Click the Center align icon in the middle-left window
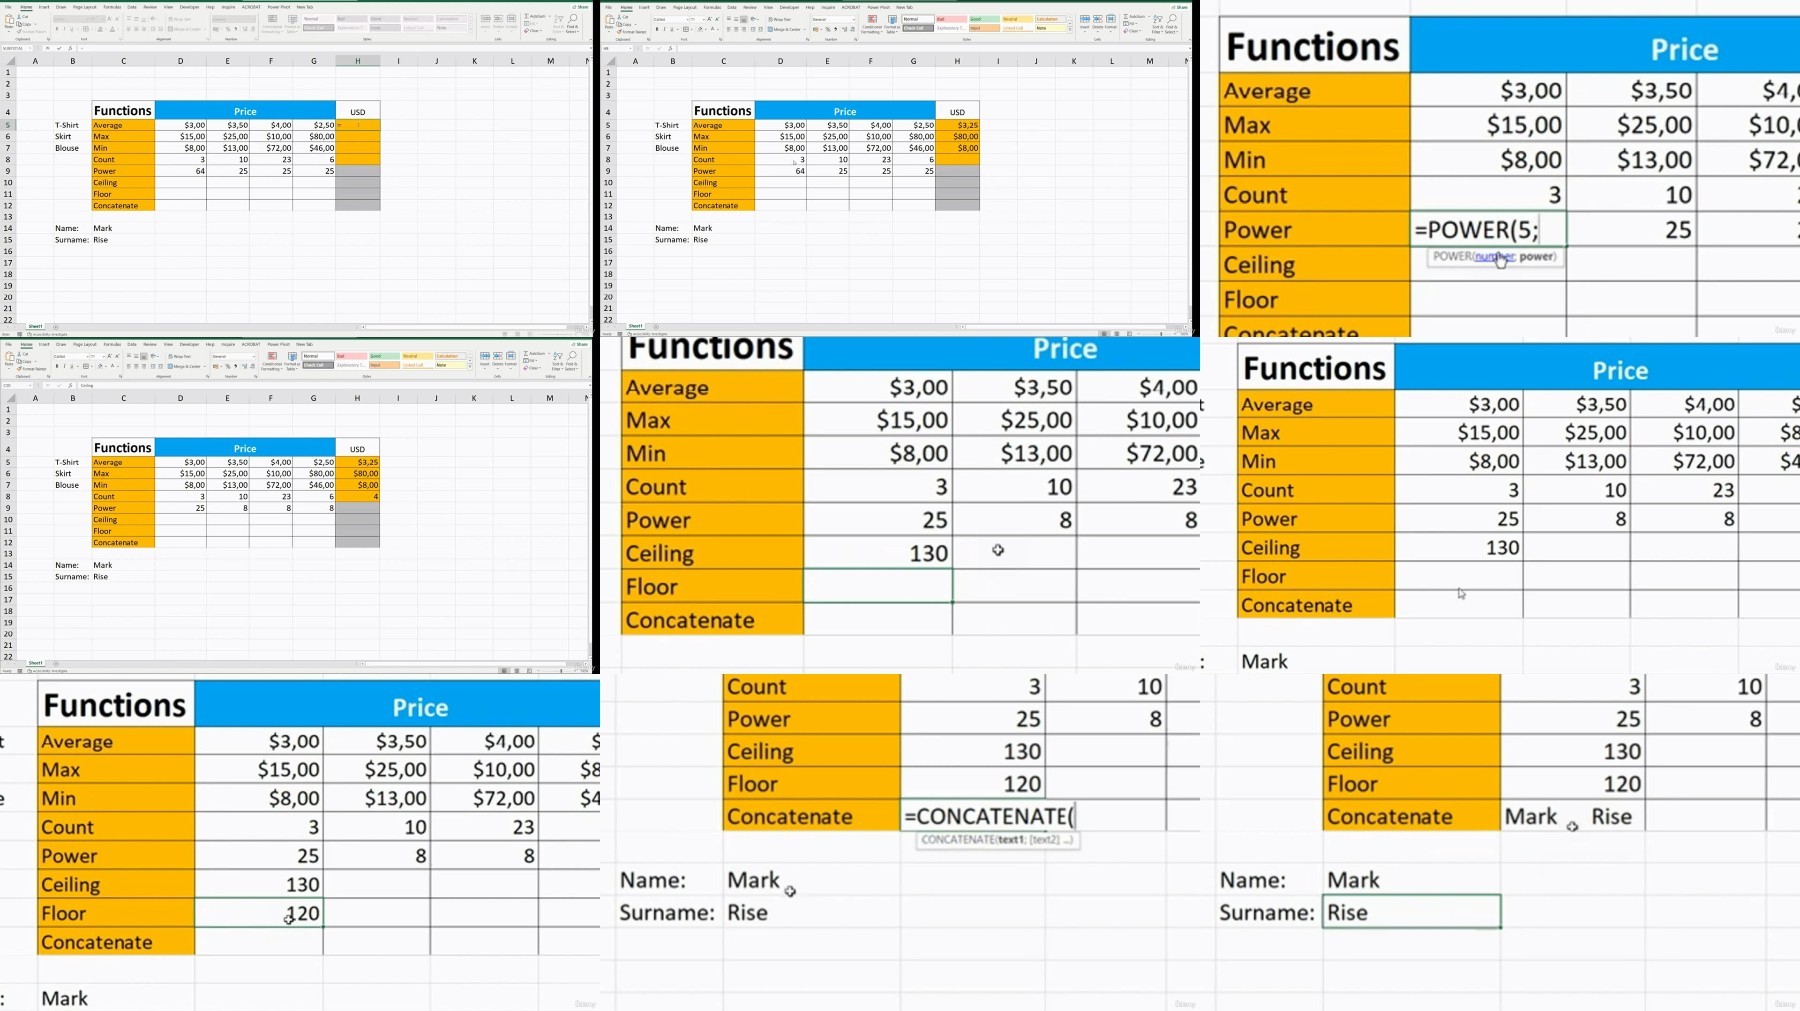 (136, 366)
